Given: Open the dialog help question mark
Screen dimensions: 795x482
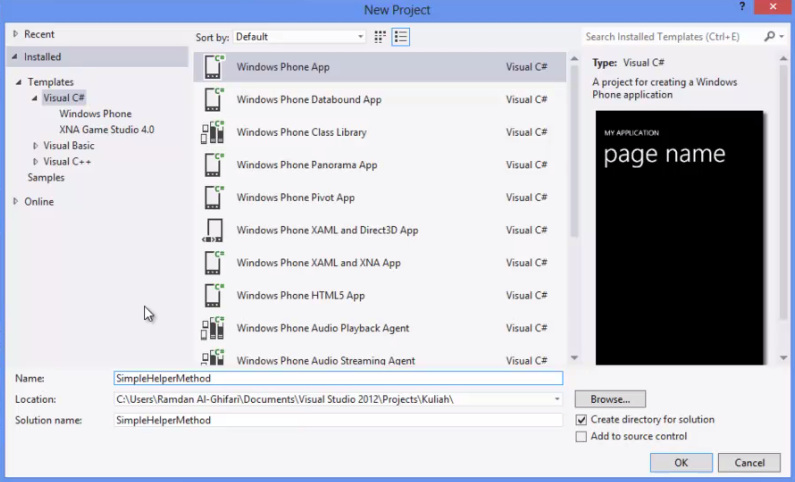Looking at the screenshot, I should tap(742, 7).
